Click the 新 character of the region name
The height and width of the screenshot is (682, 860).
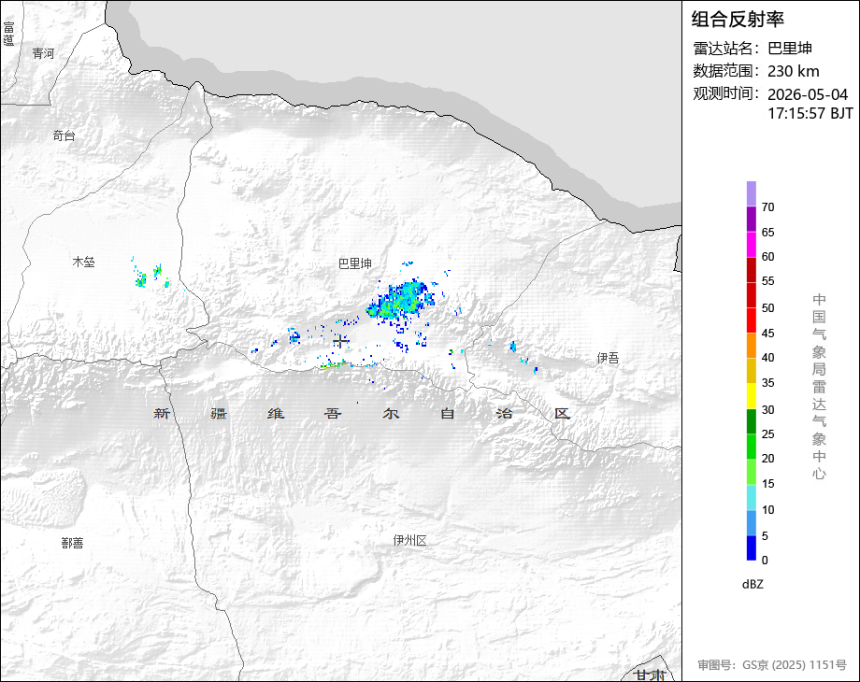161,413
